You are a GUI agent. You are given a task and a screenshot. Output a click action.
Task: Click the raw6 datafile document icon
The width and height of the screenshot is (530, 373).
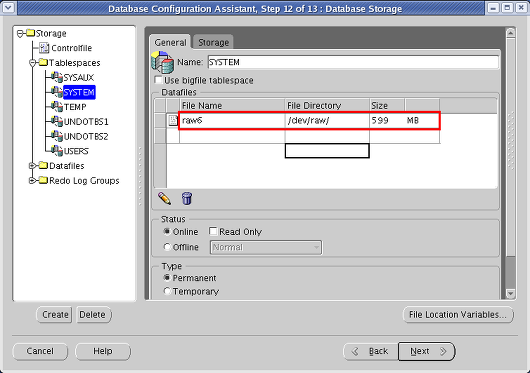click(173, 120)
